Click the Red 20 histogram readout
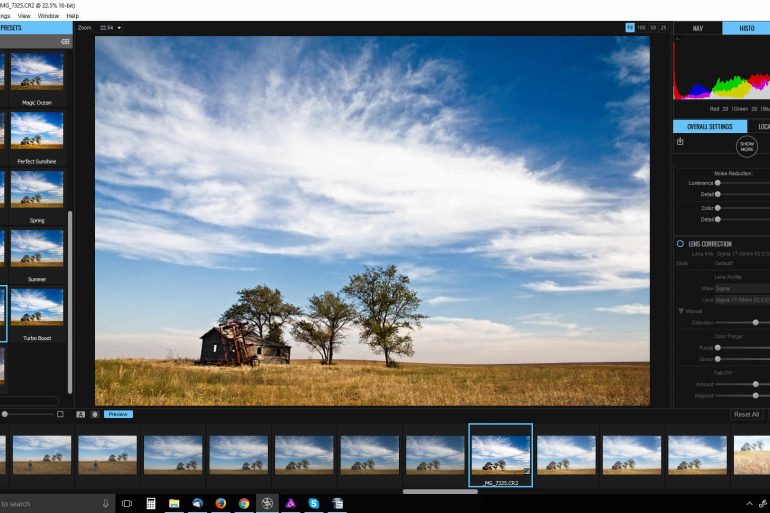Image resolution: width=770 pixels, height=513 pixels. coord(719,109)
